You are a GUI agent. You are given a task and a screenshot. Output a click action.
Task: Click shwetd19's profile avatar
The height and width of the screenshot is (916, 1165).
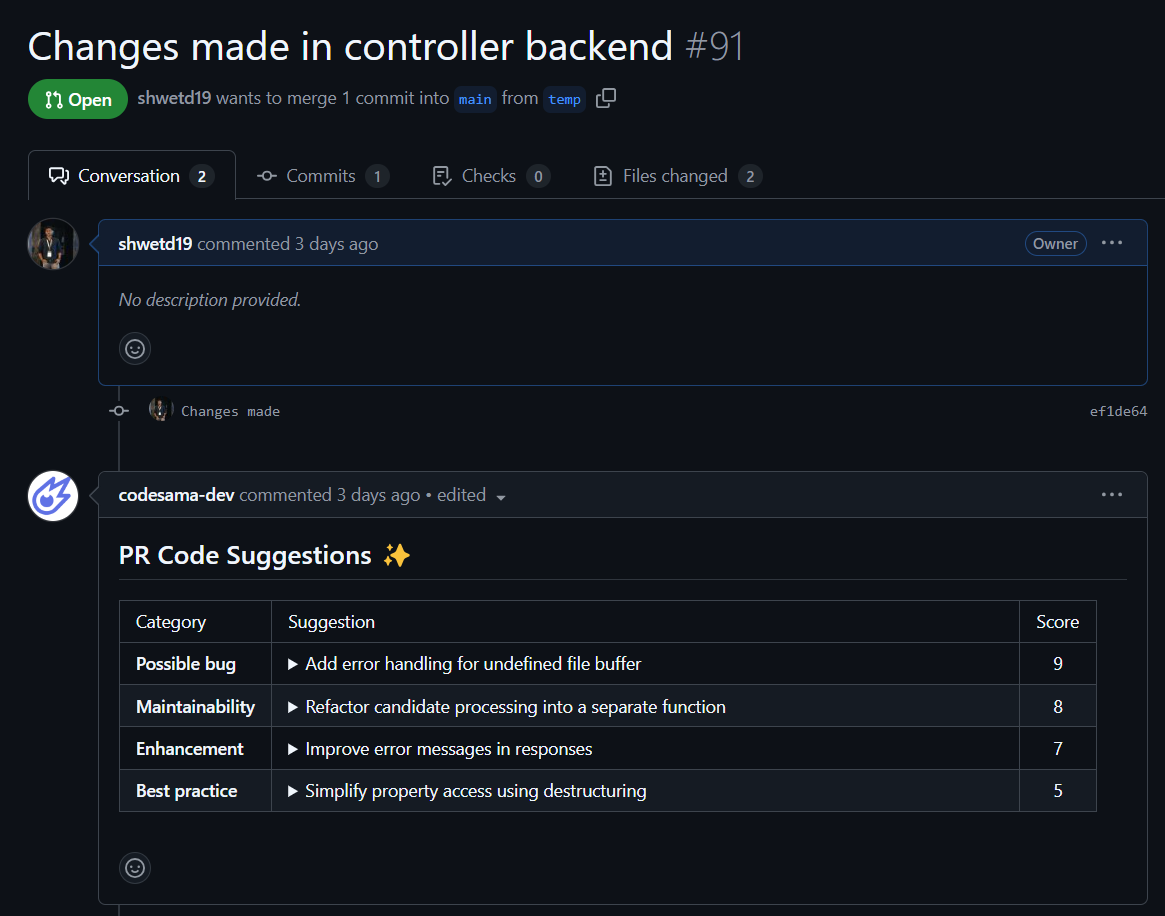pyautogui.click(x=53, y=244)
